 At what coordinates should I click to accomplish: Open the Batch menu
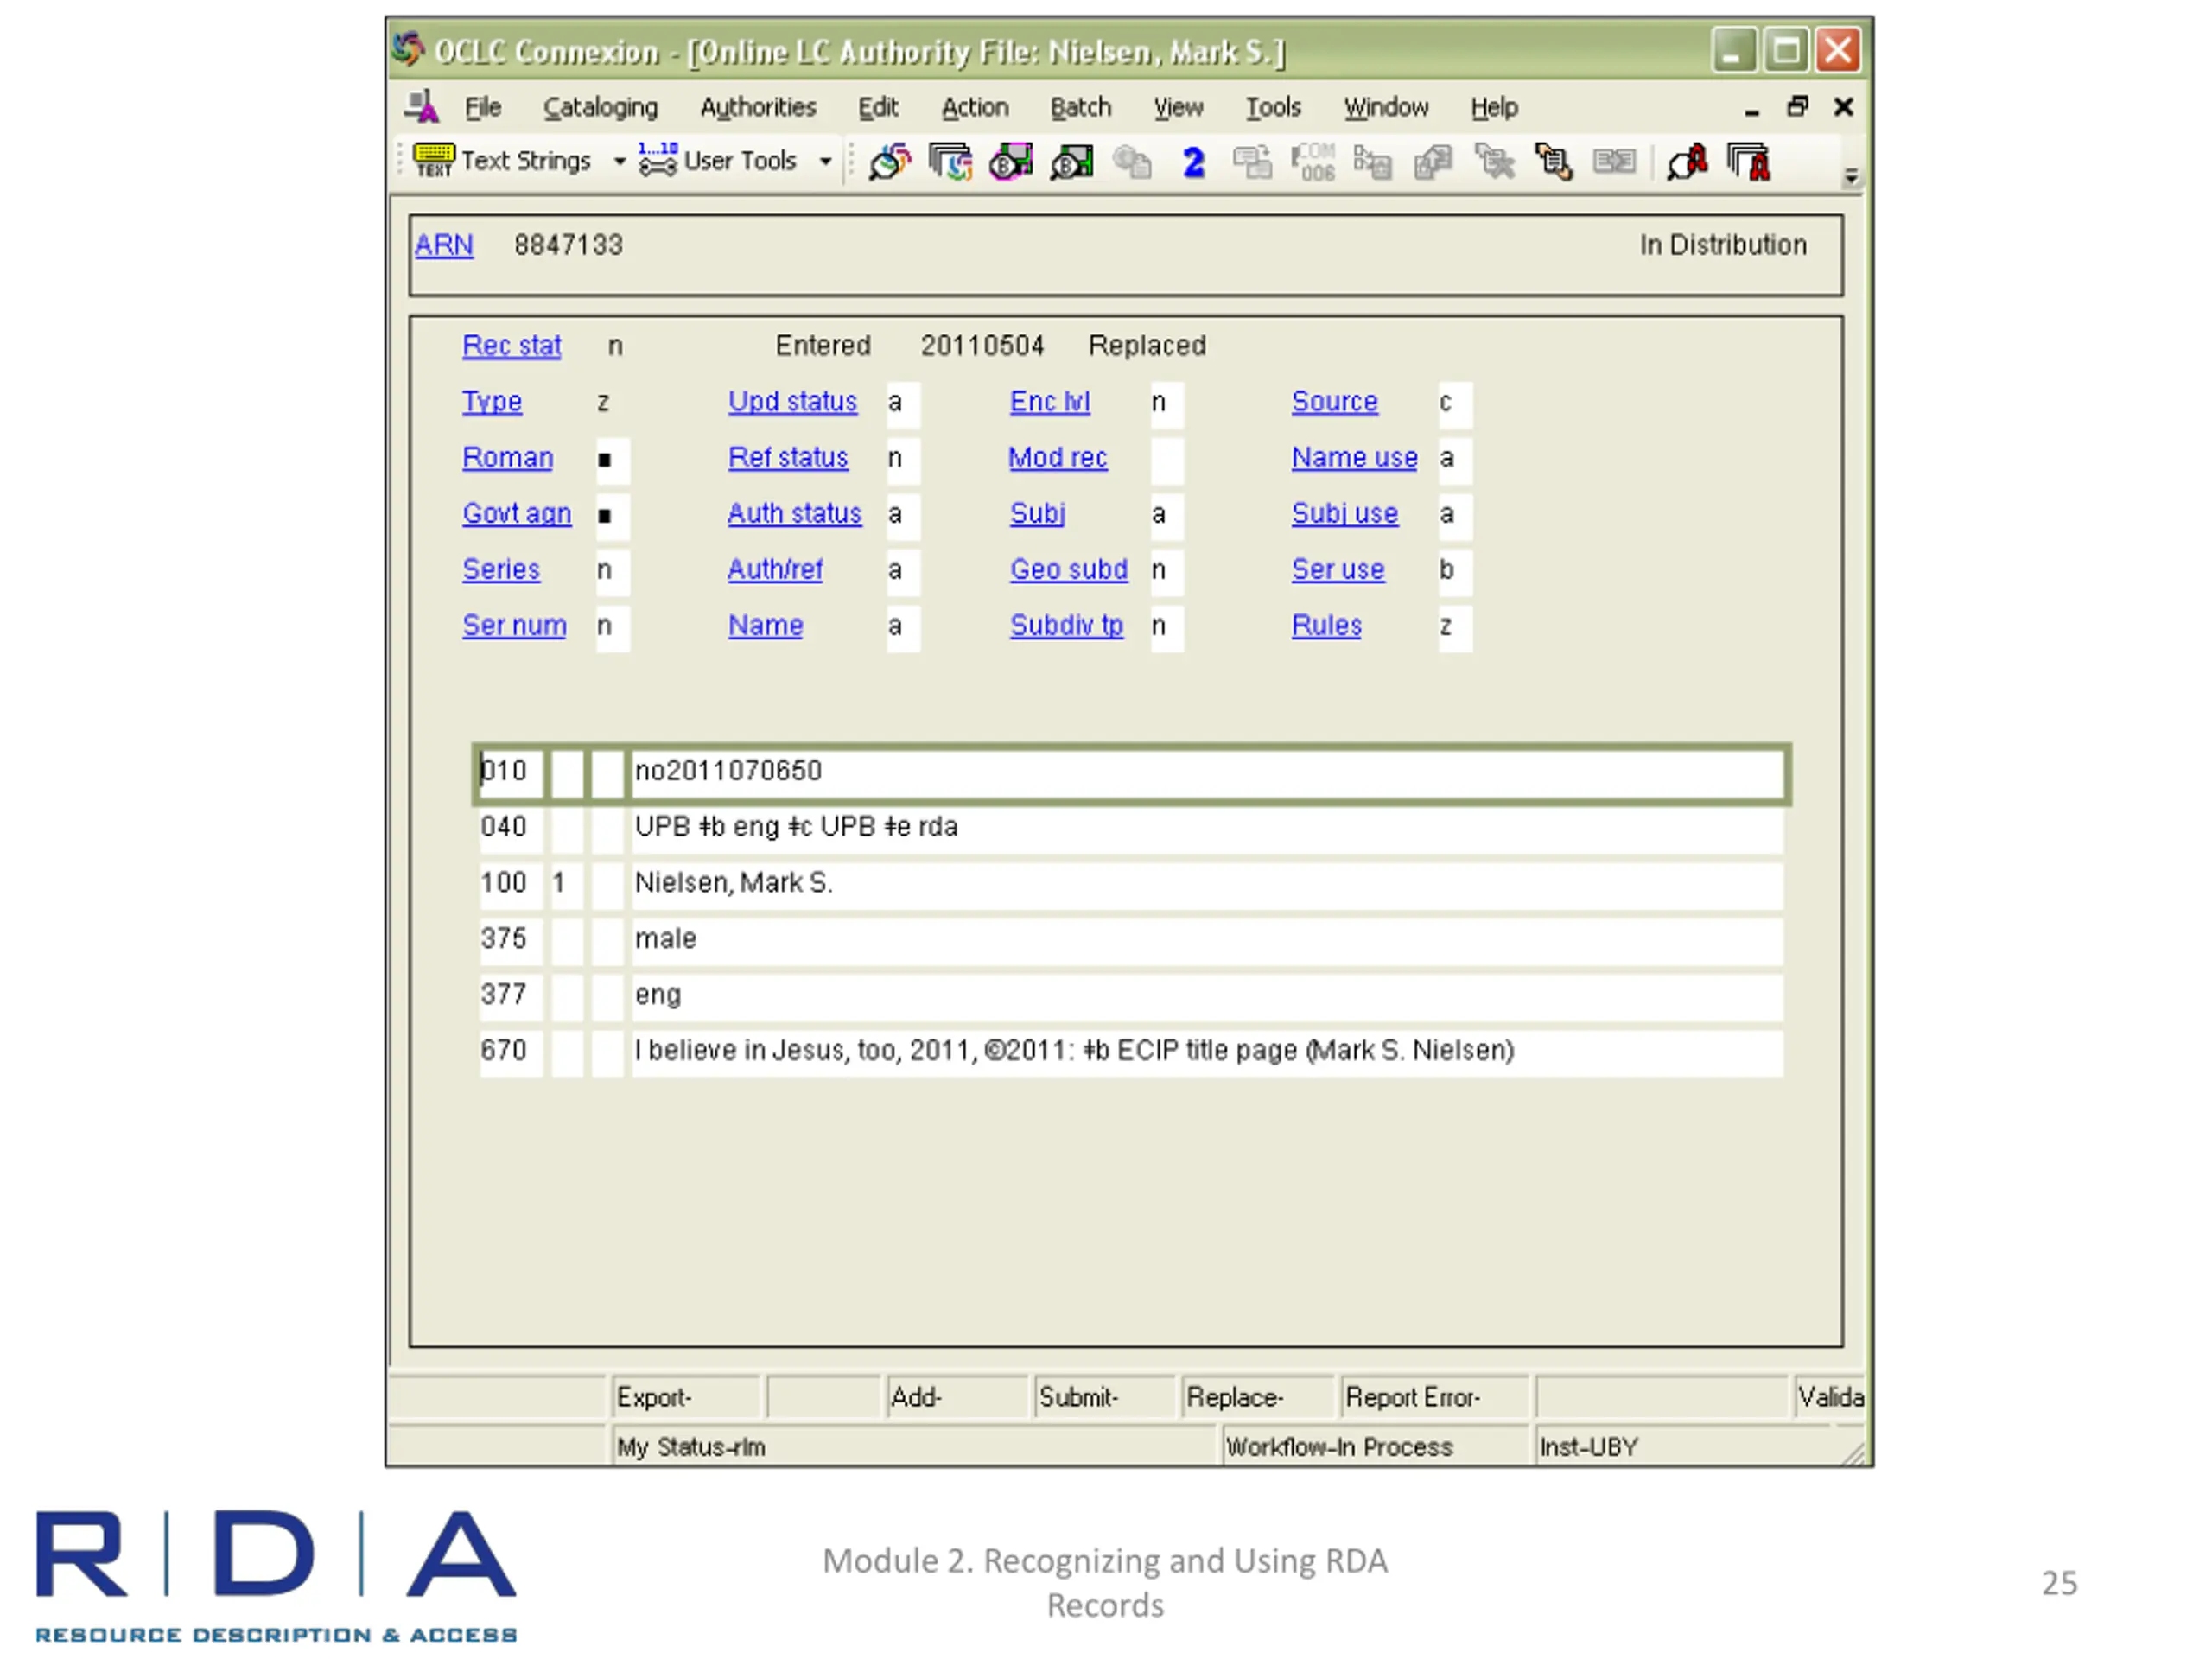[x=1080, y=107]
